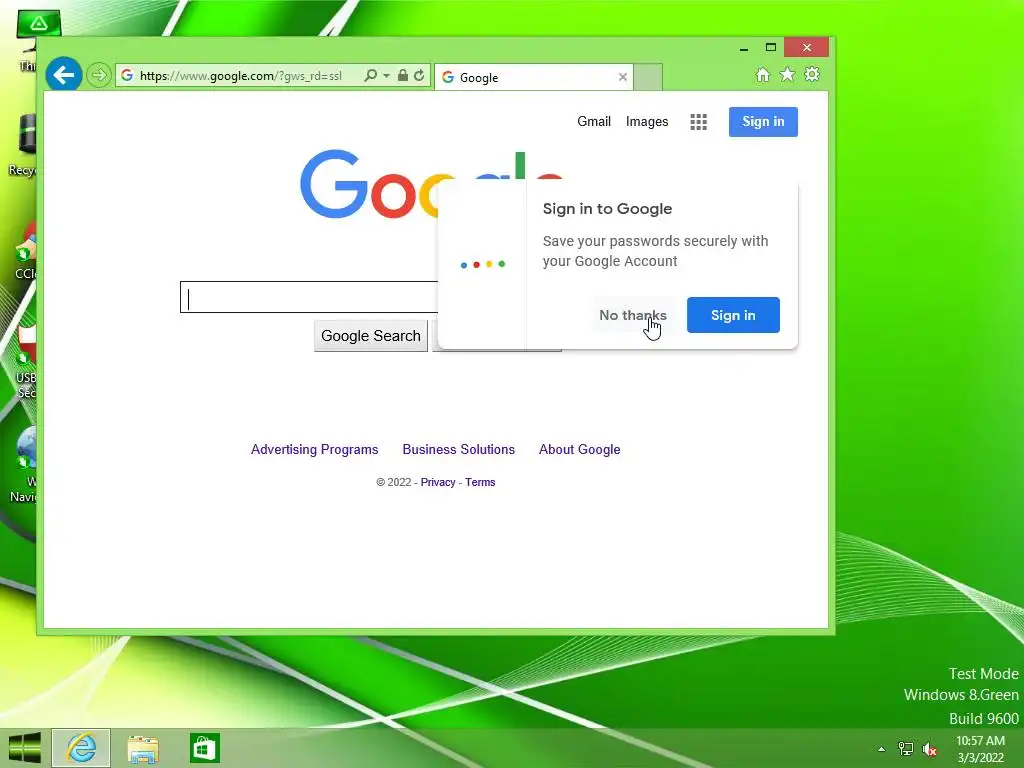Focus the Google search text box
The height and width of the screenshot is (768, 1024).
(x=308, y=297)
